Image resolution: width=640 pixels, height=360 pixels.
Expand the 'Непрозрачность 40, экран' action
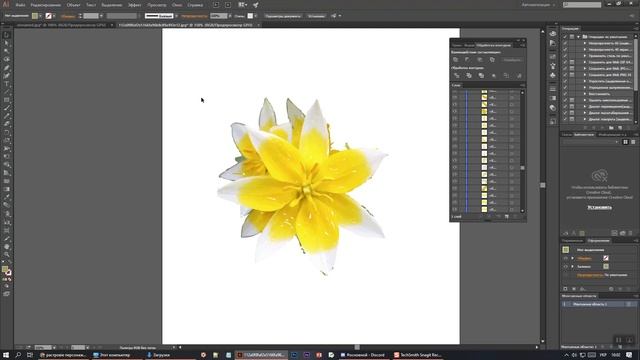[x=584, y=49]
